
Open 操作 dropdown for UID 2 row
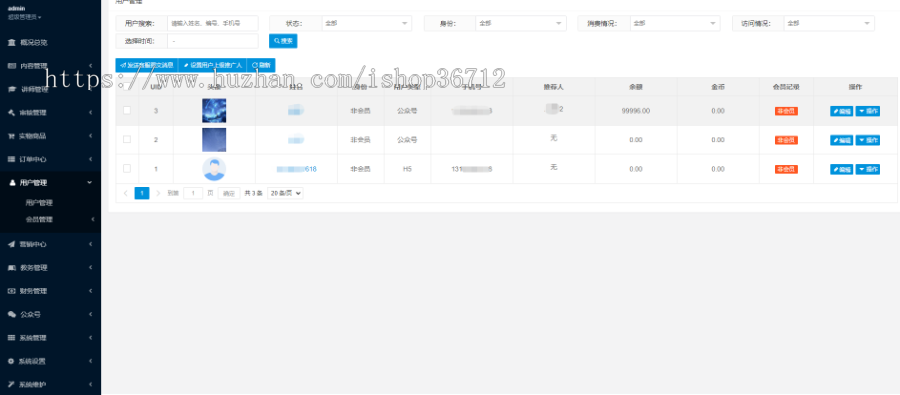[868, 140]
